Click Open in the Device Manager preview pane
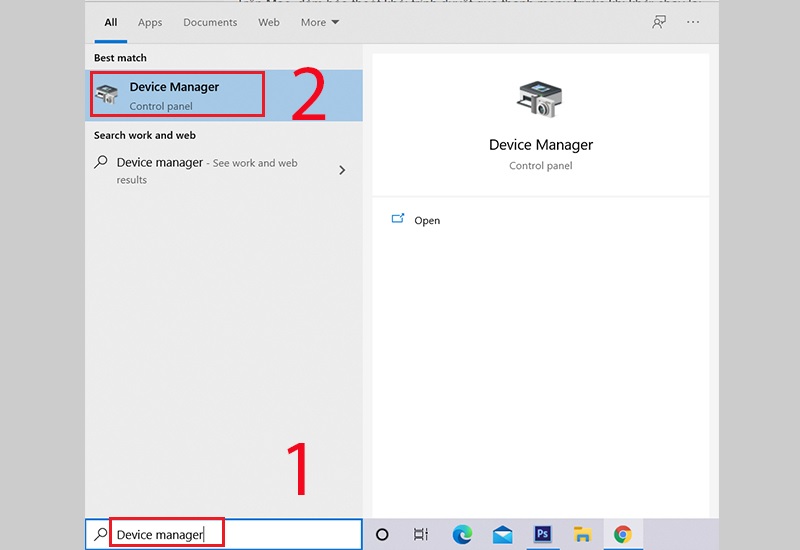Viewport: 800px width, 550px height. (x=427, y=220)
